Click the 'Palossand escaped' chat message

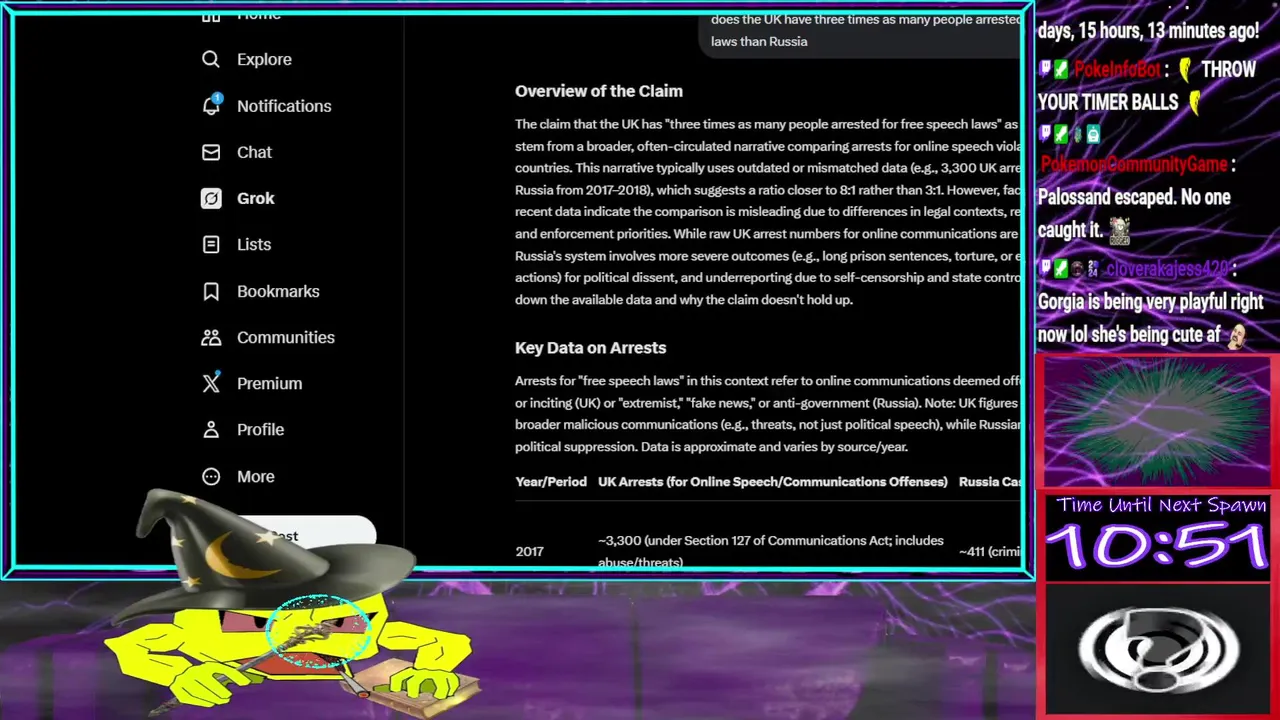point(1134,213)
